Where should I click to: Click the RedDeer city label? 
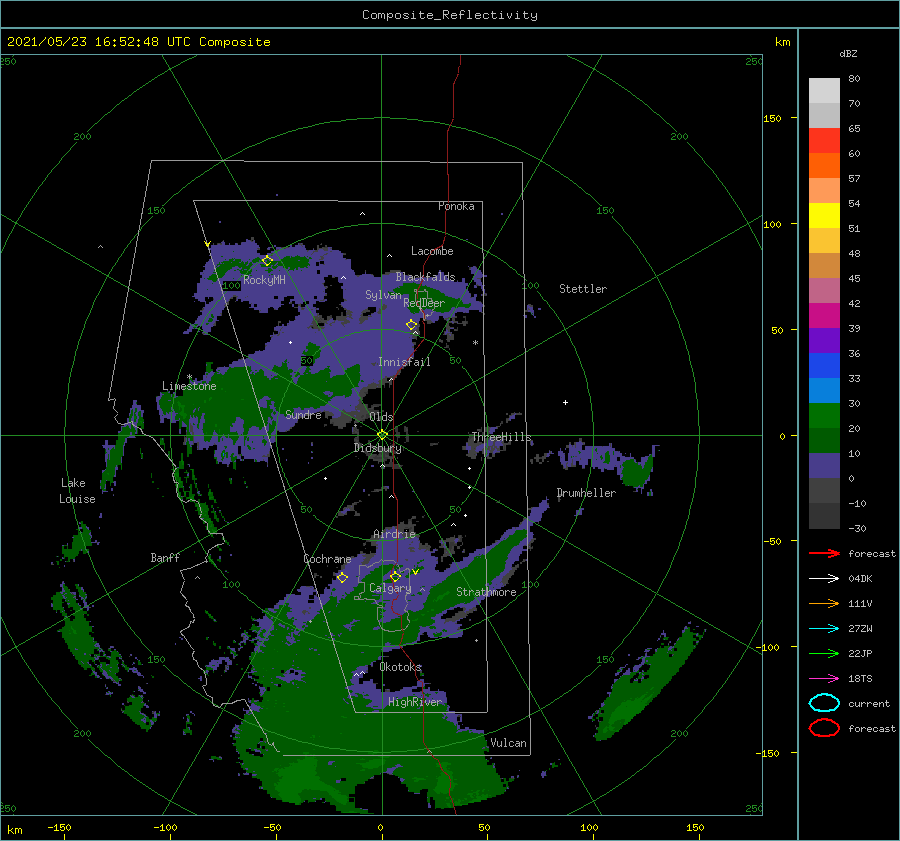[424, 303]
